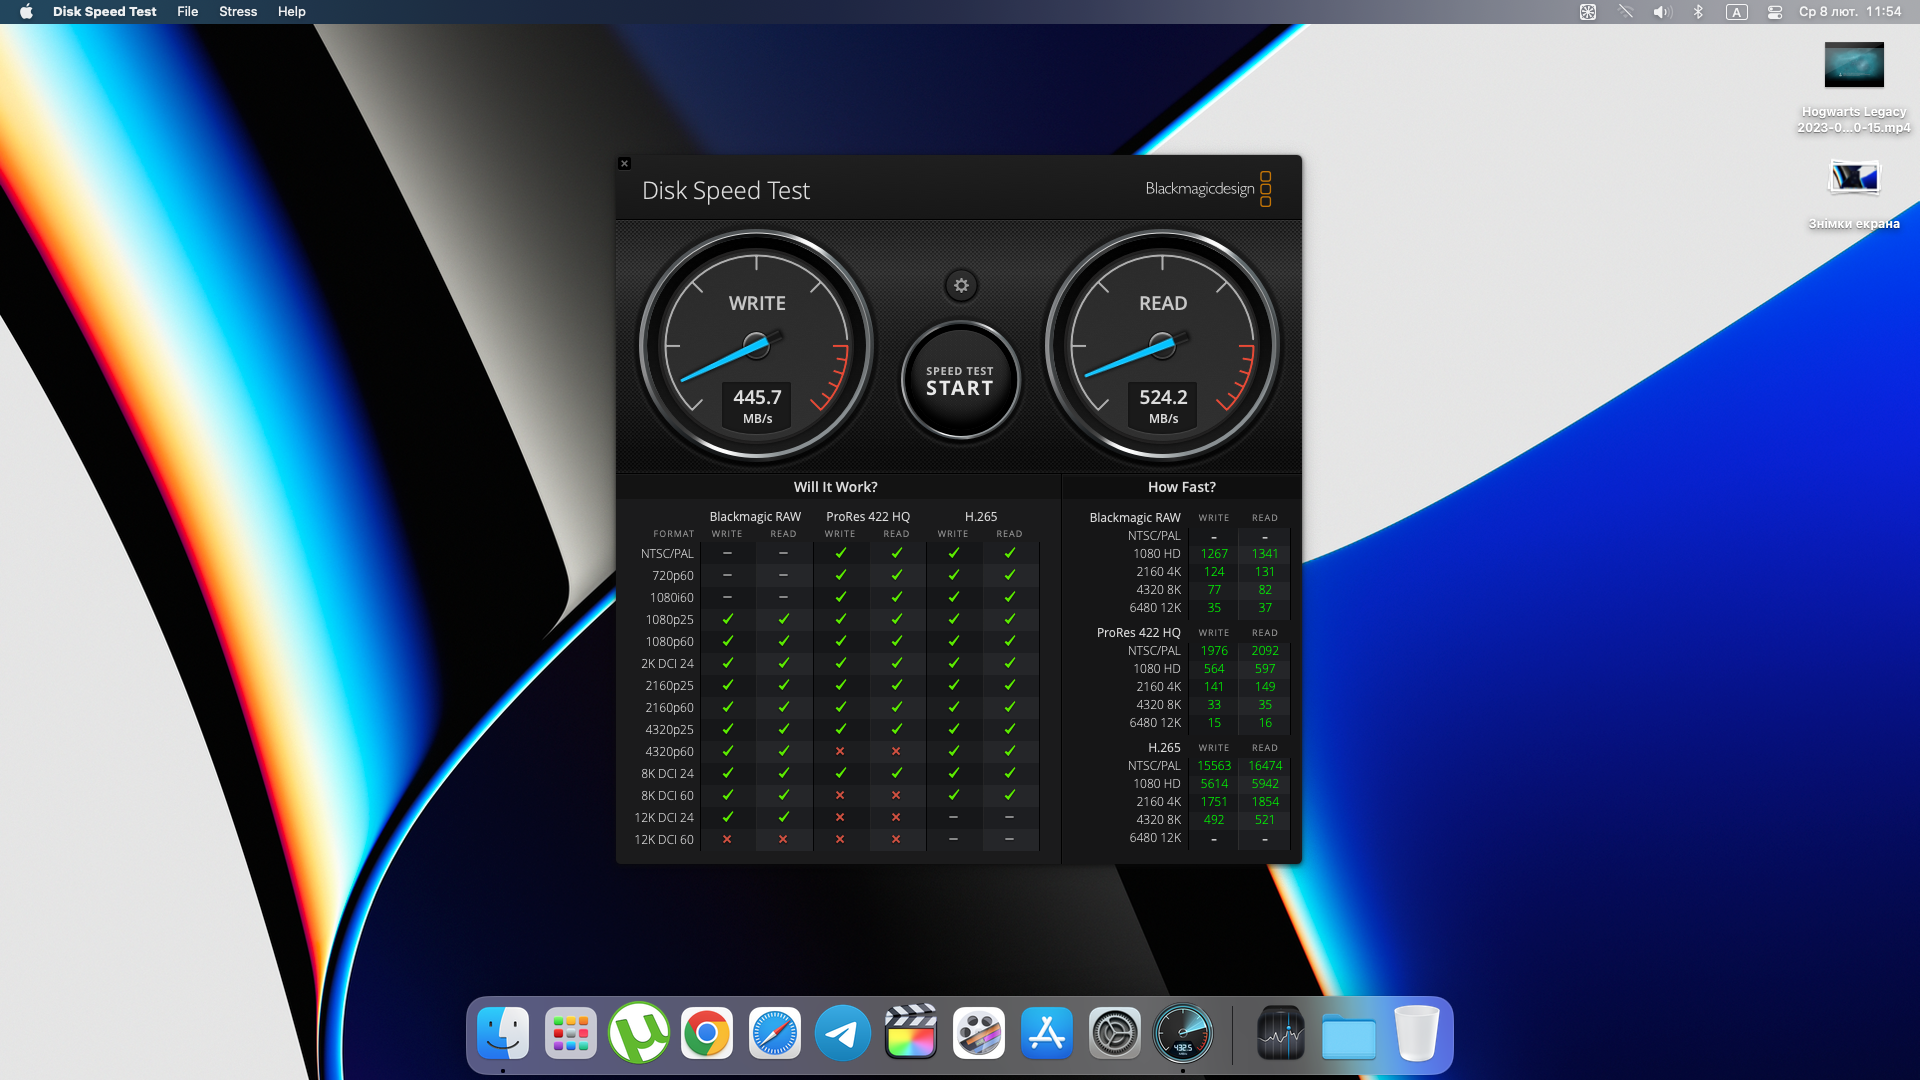This screenshot has width=1920, height=1080.
Task: Select the Hogwarts Legacy mp4 file thumbnail
Action: pos(1854,66)
